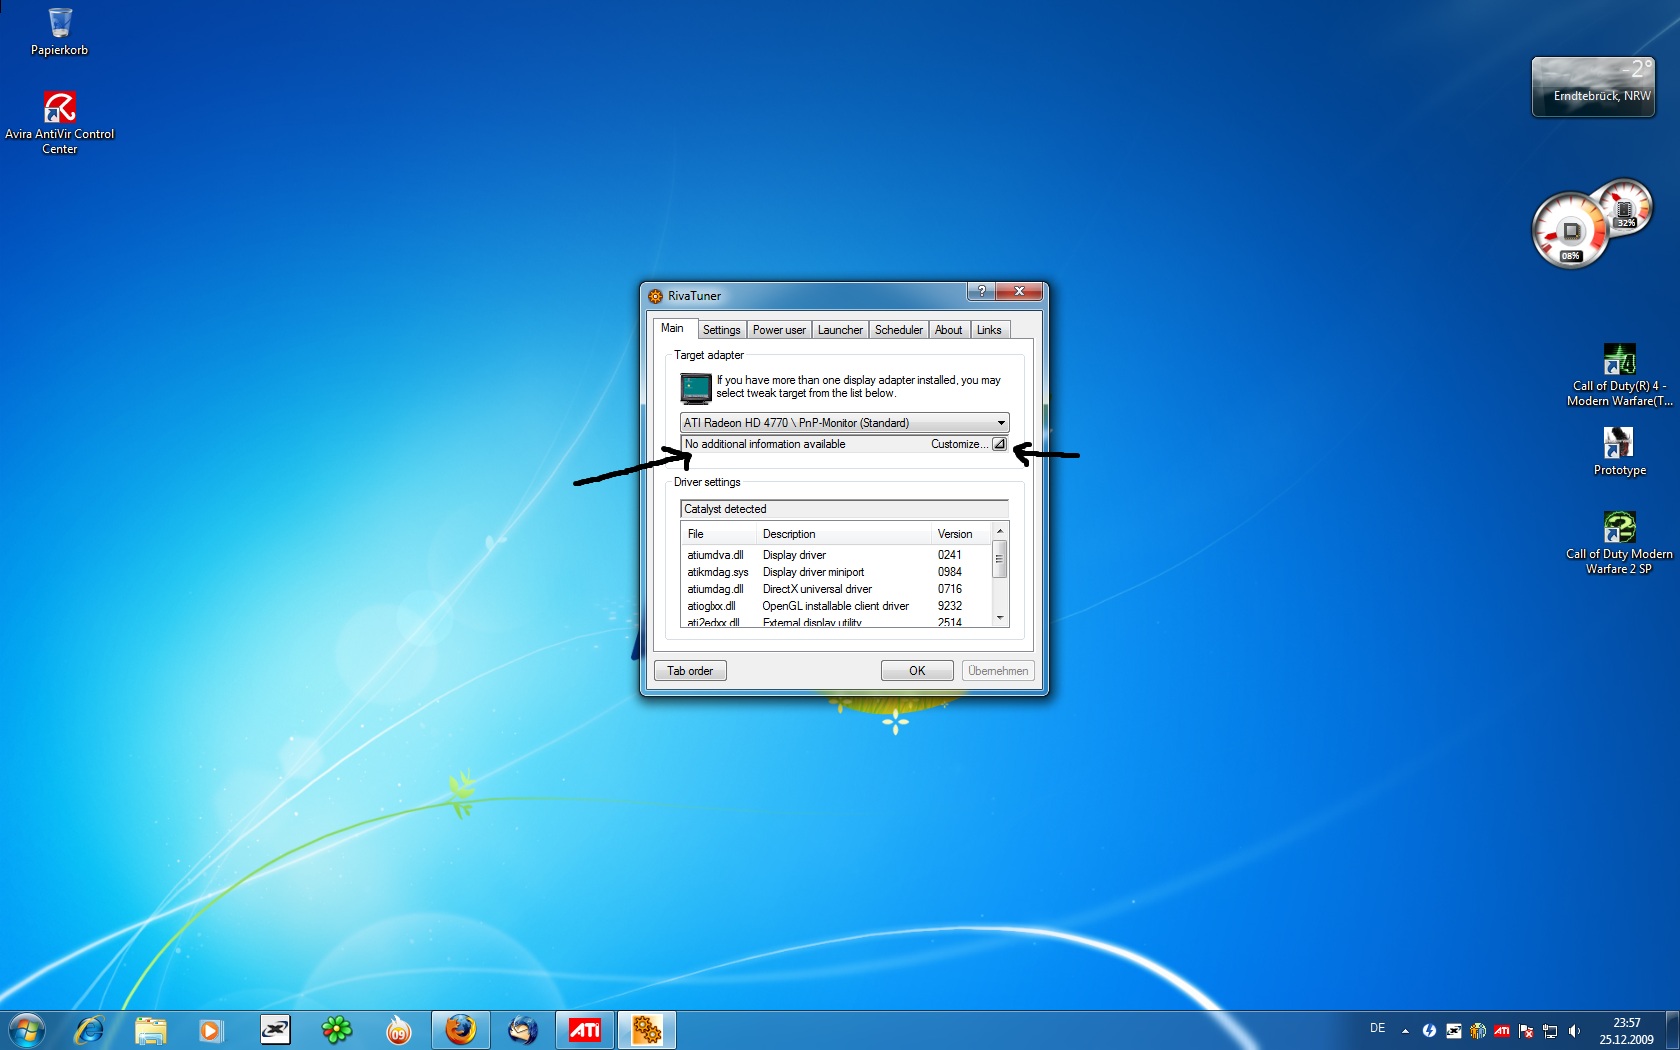Click the driver list scrollbar thumb

[999, 559]
